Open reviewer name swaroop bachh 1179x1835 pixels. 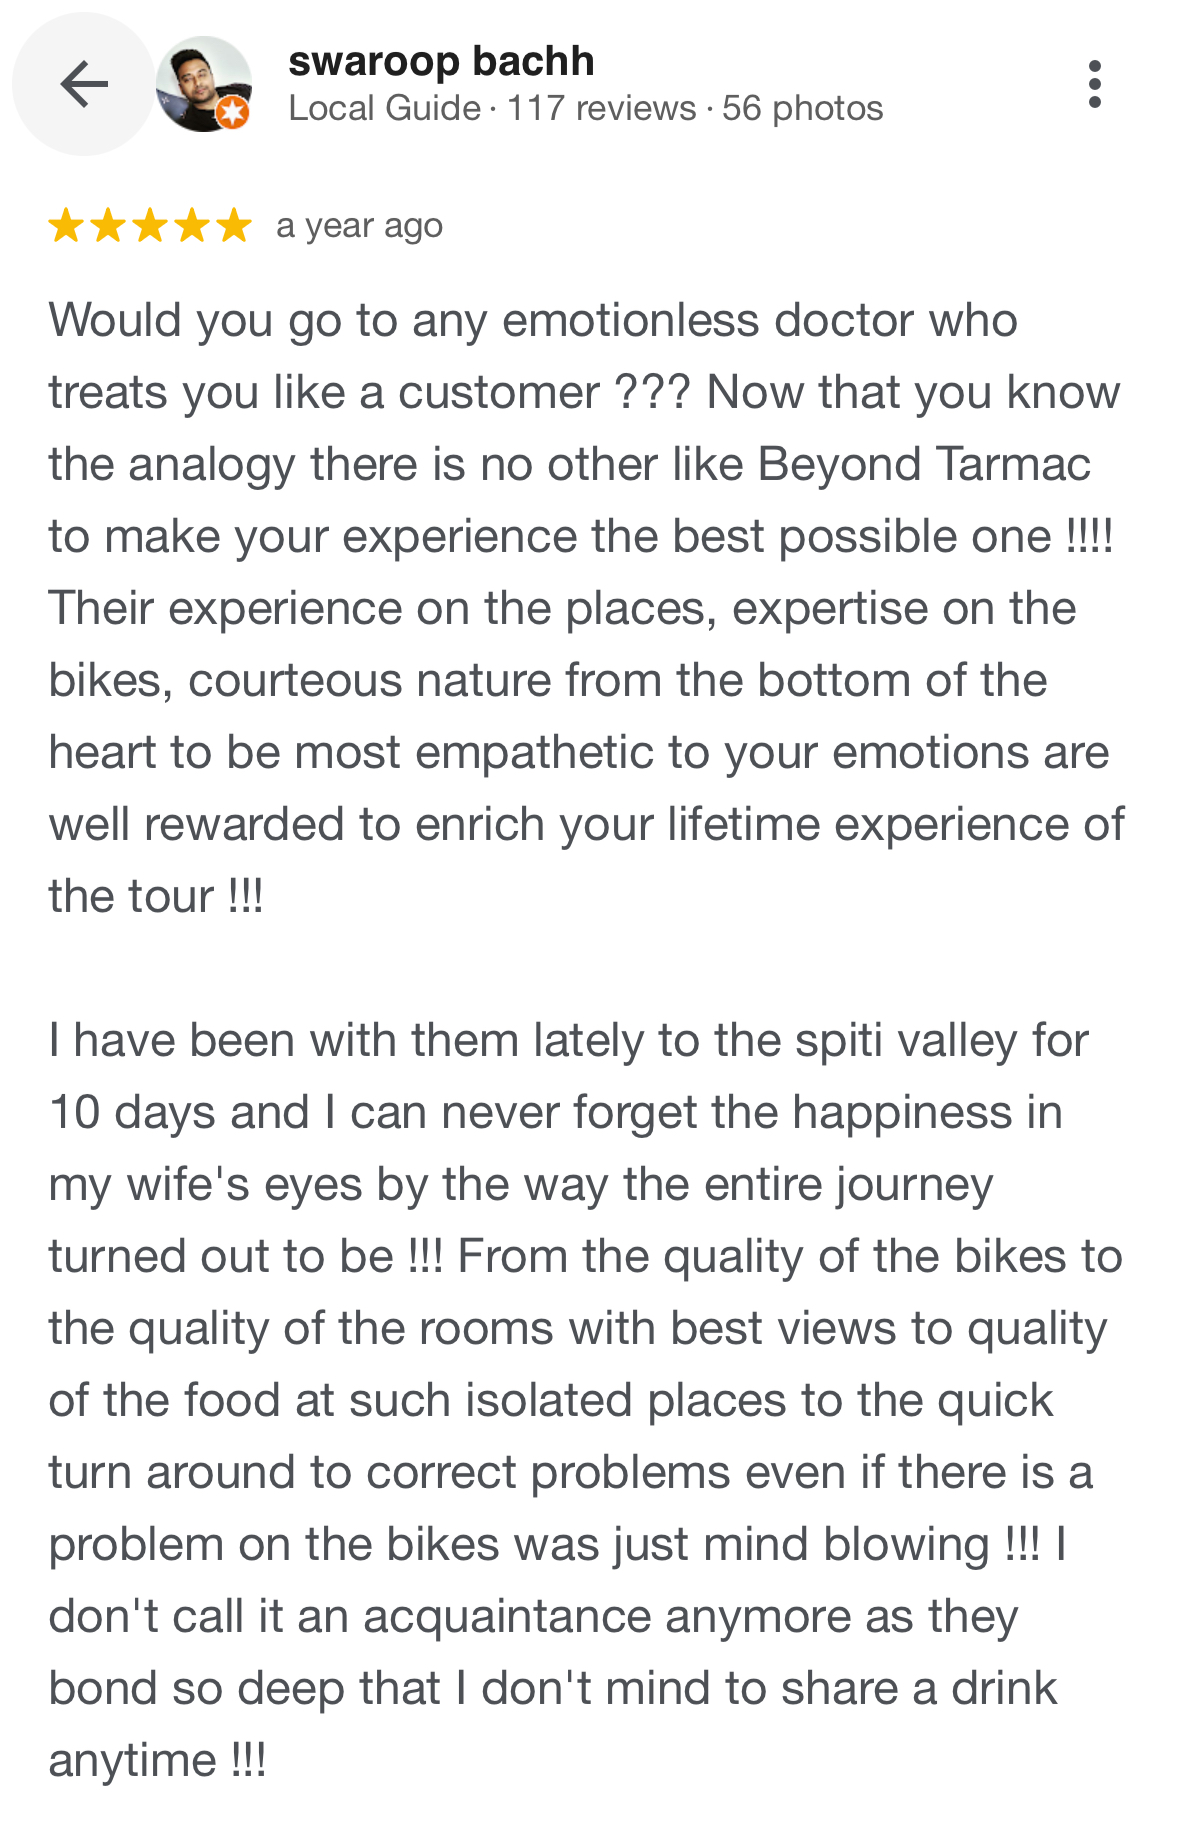coord(441,62)
